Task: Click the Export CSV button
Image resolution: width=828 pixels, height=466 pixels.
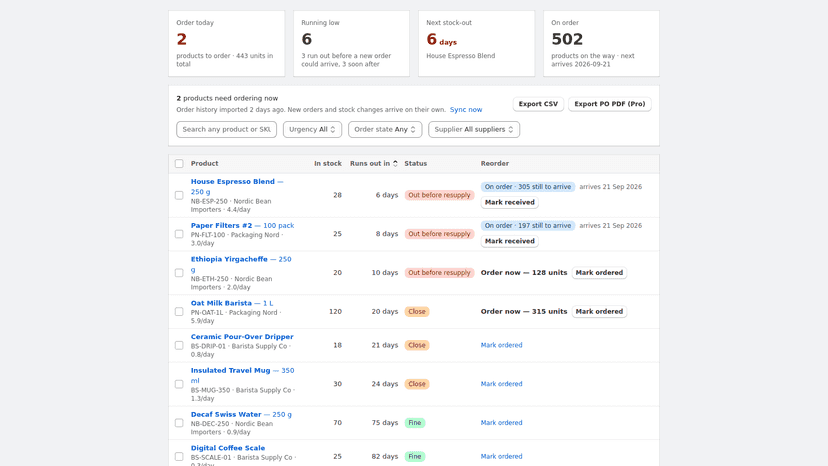Action: tap(538, 104)
